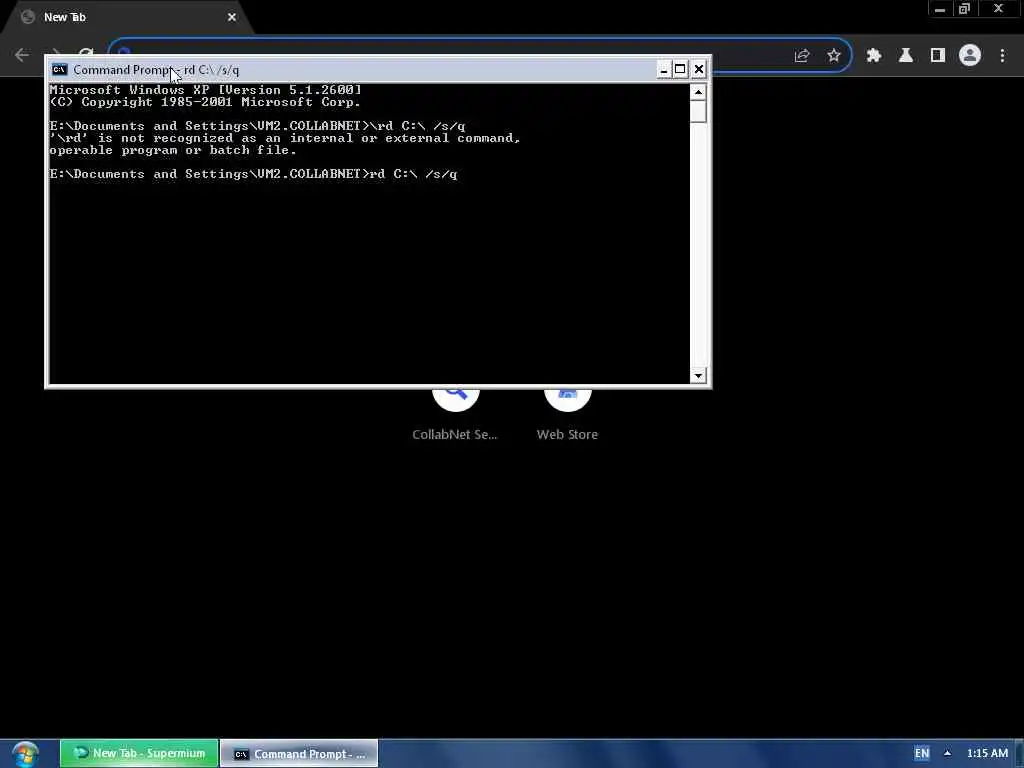Maximize the Command Prompt window
This screenshot has width=1024, height=768.
[x=680, y=69]
